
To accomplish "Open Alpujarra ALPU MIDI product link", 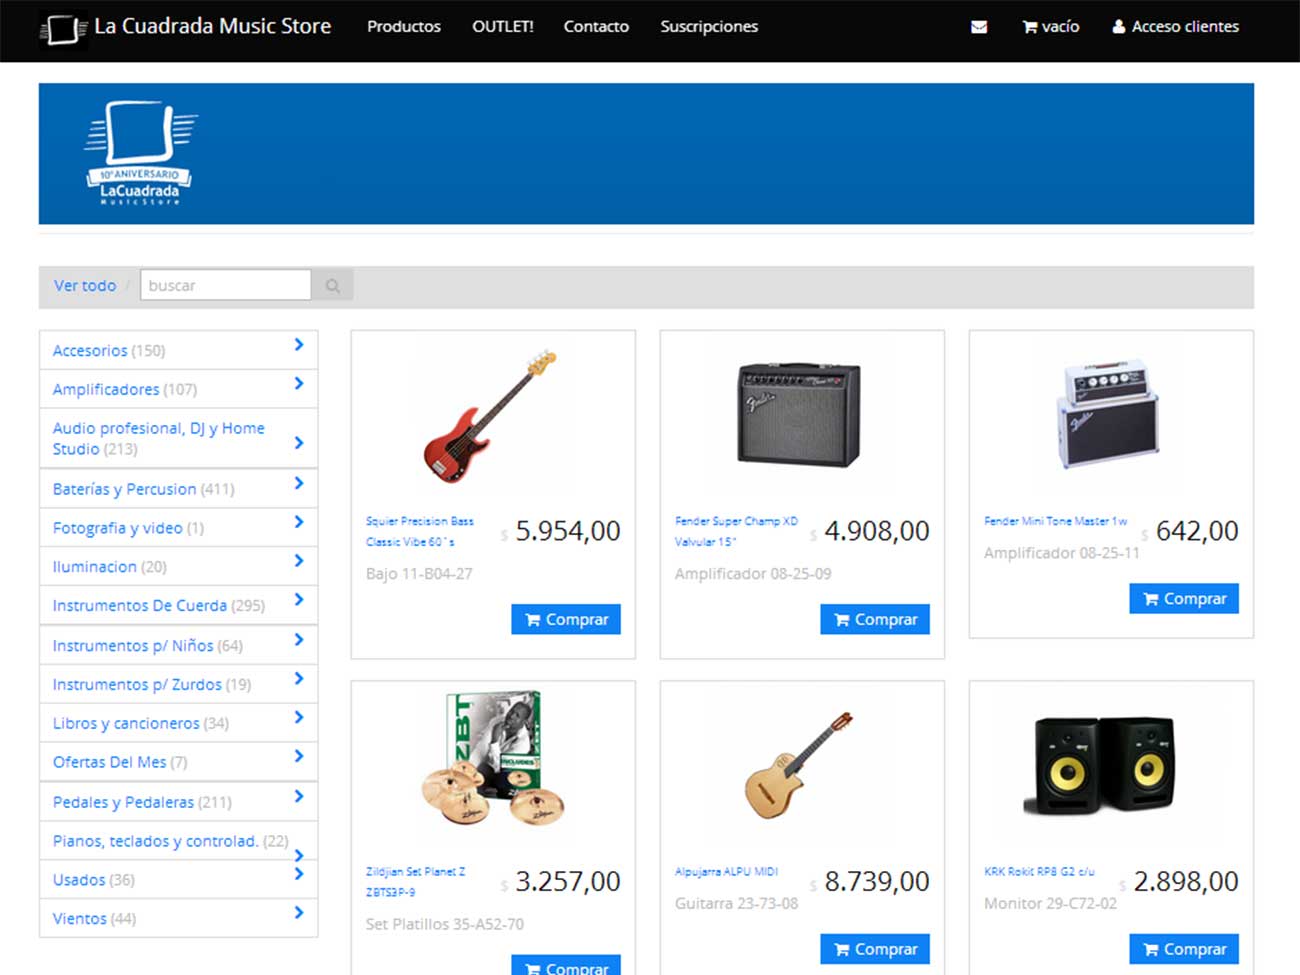I will click(726, 872).
